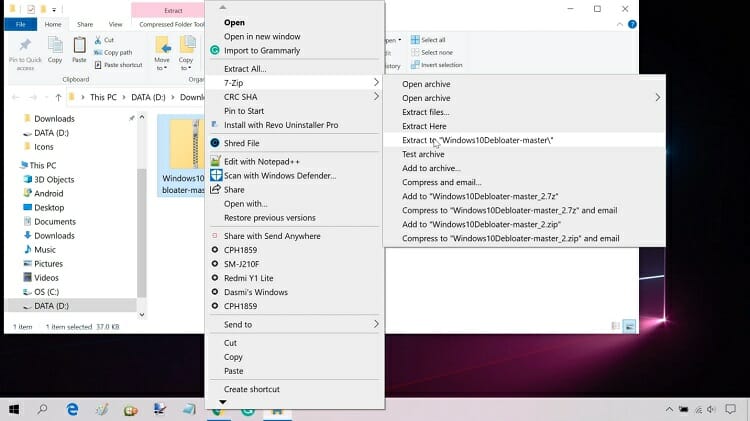Click the Windows Defender shield icon
Viewport: 750px width, 421px height.
tap(216, 176)
